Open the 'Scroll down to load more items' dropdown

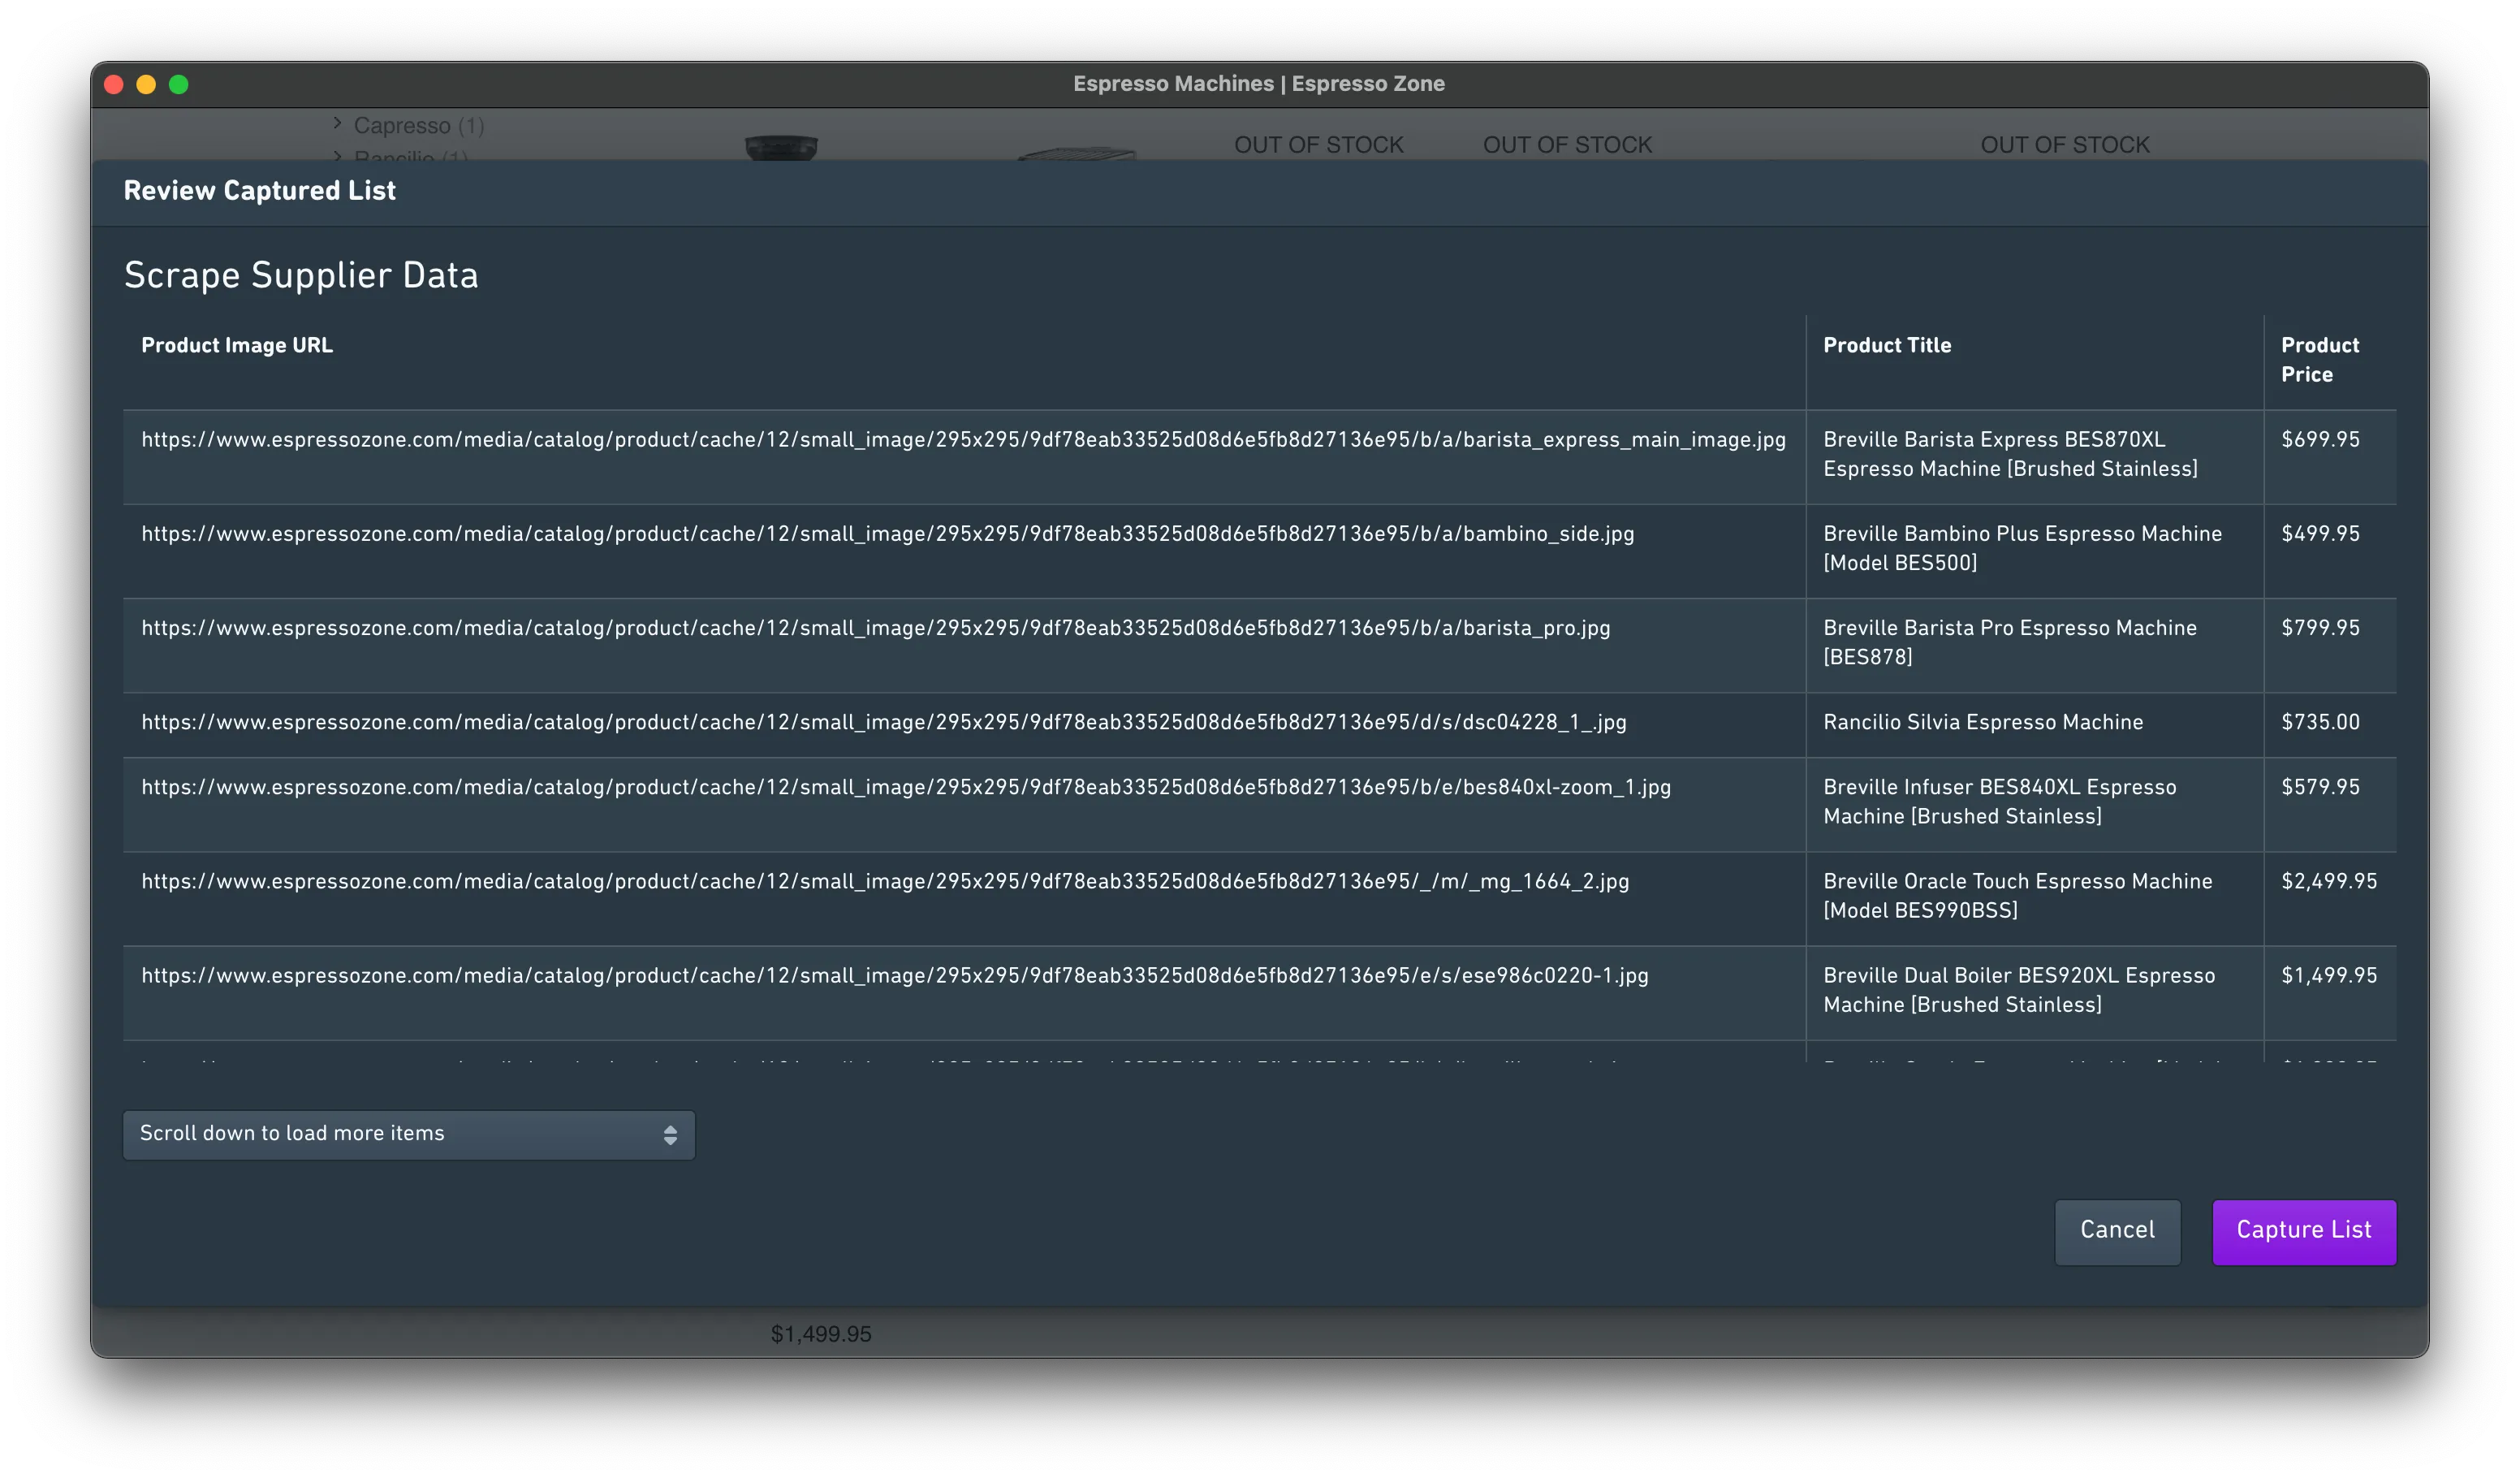click(408, 1134)
